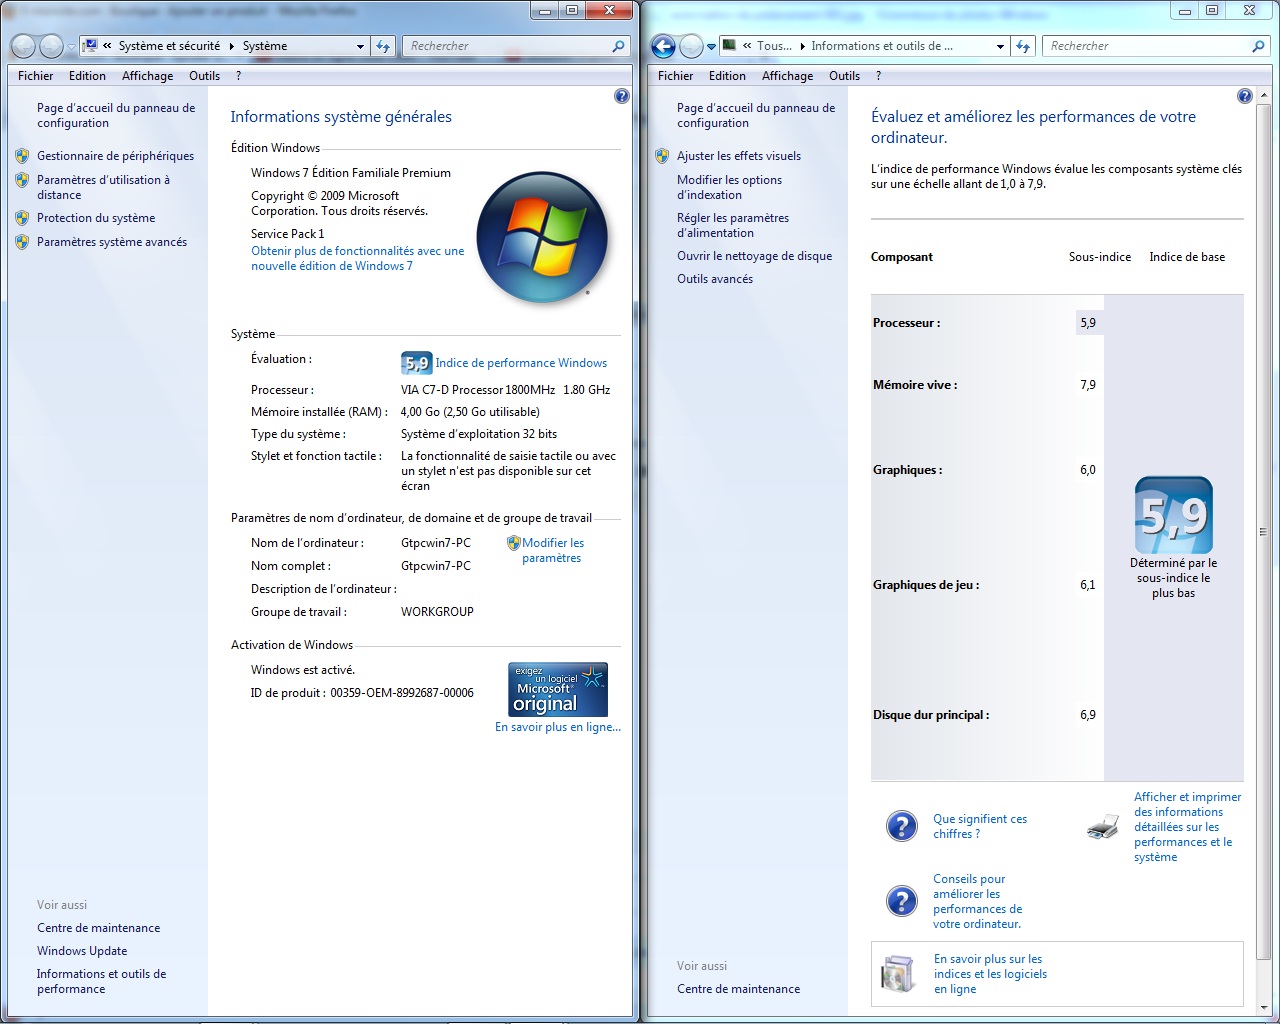Click Informations et outils de performance link

pyautogui.click(x=102, y=981)
